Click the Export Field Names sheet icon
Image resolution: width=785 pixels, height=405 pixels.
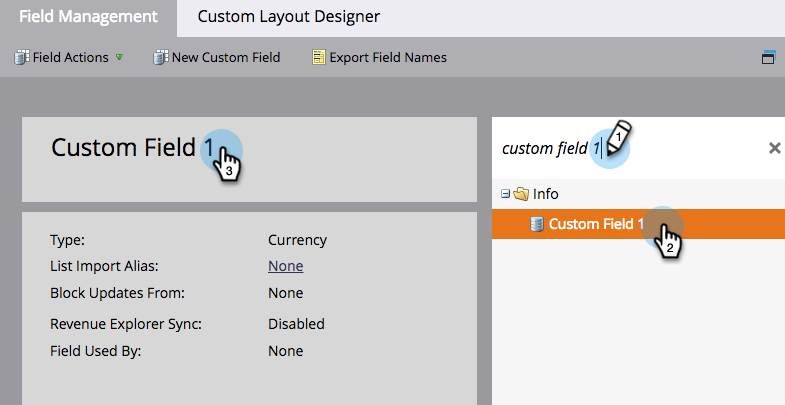319,58
